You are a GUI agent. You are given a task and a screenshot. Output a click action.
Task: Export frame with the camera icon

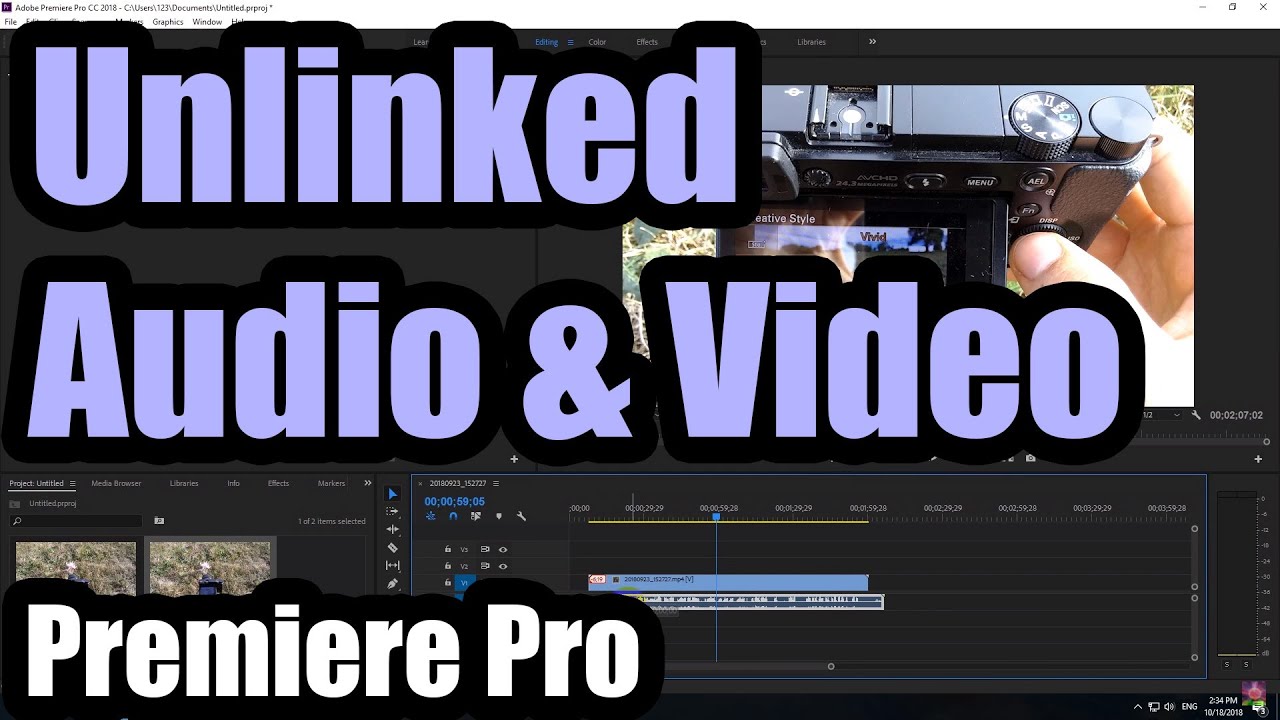click(1030, 458)
